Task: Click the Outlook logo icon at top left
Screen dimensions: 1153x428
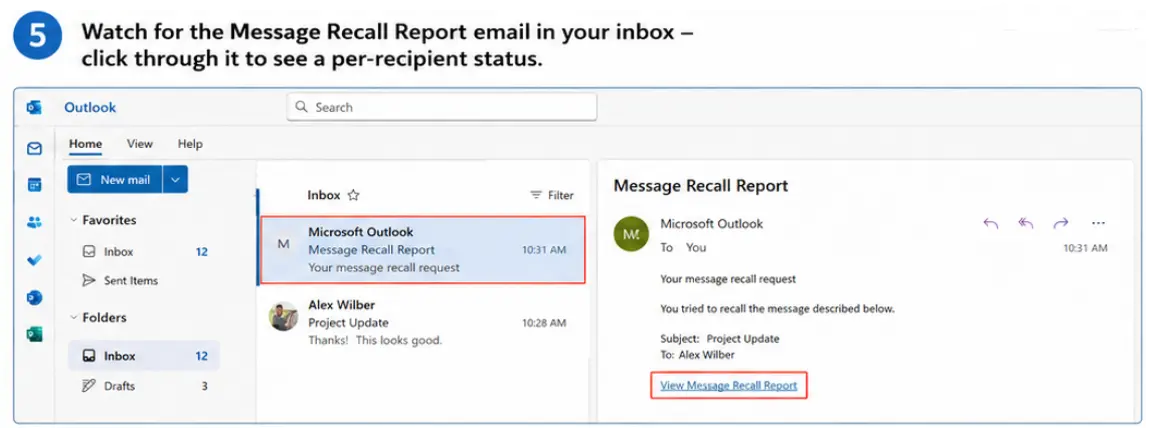Action: [34, 107]
